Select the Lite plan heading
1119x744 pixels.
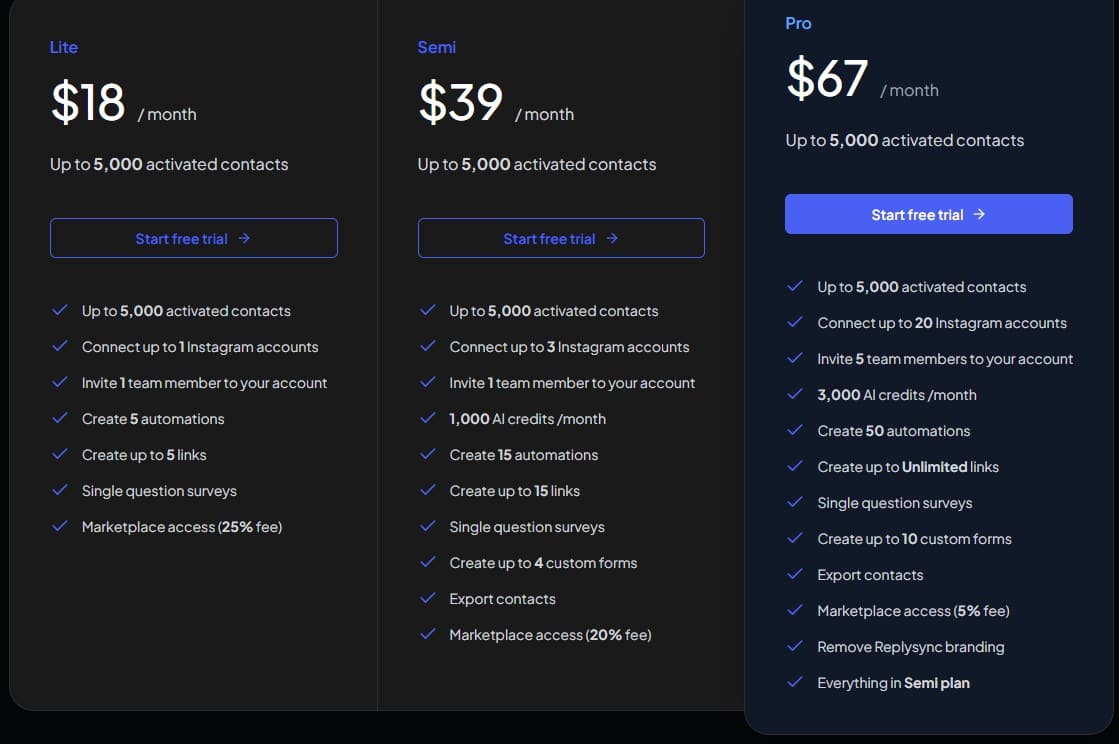64,46
